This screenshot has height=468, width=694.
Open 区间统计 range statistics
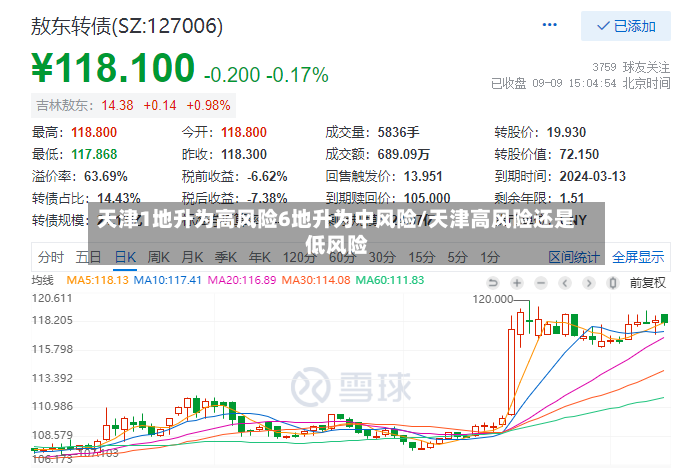(x=574, y=257)
